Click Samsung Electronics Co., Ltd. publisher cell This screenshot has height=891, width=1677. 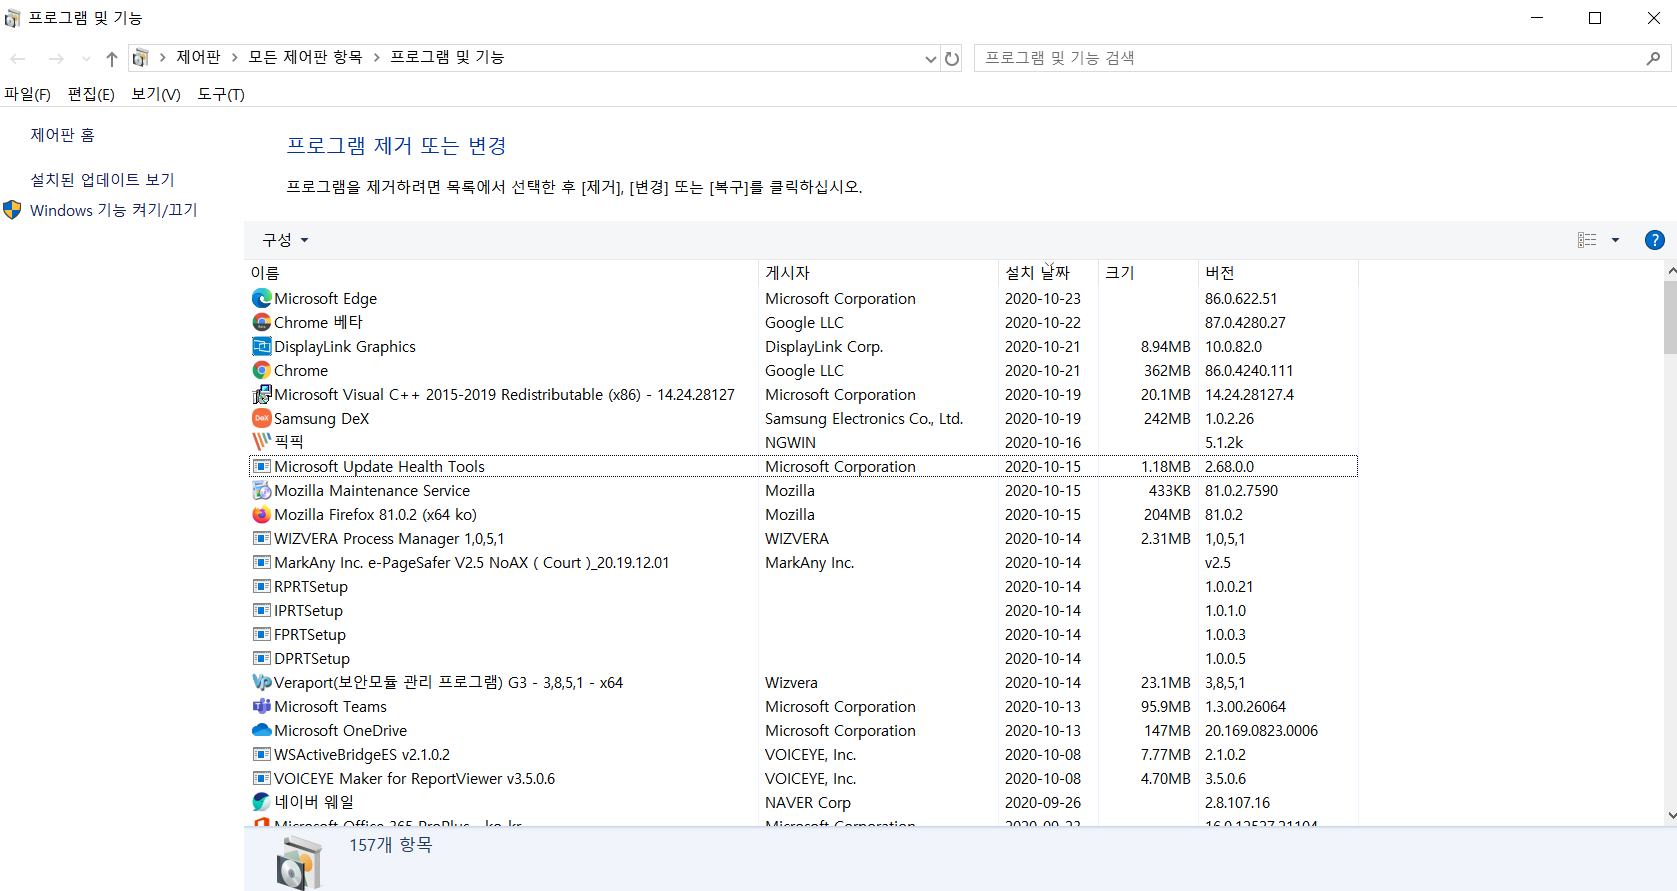(x=864, y=418)
